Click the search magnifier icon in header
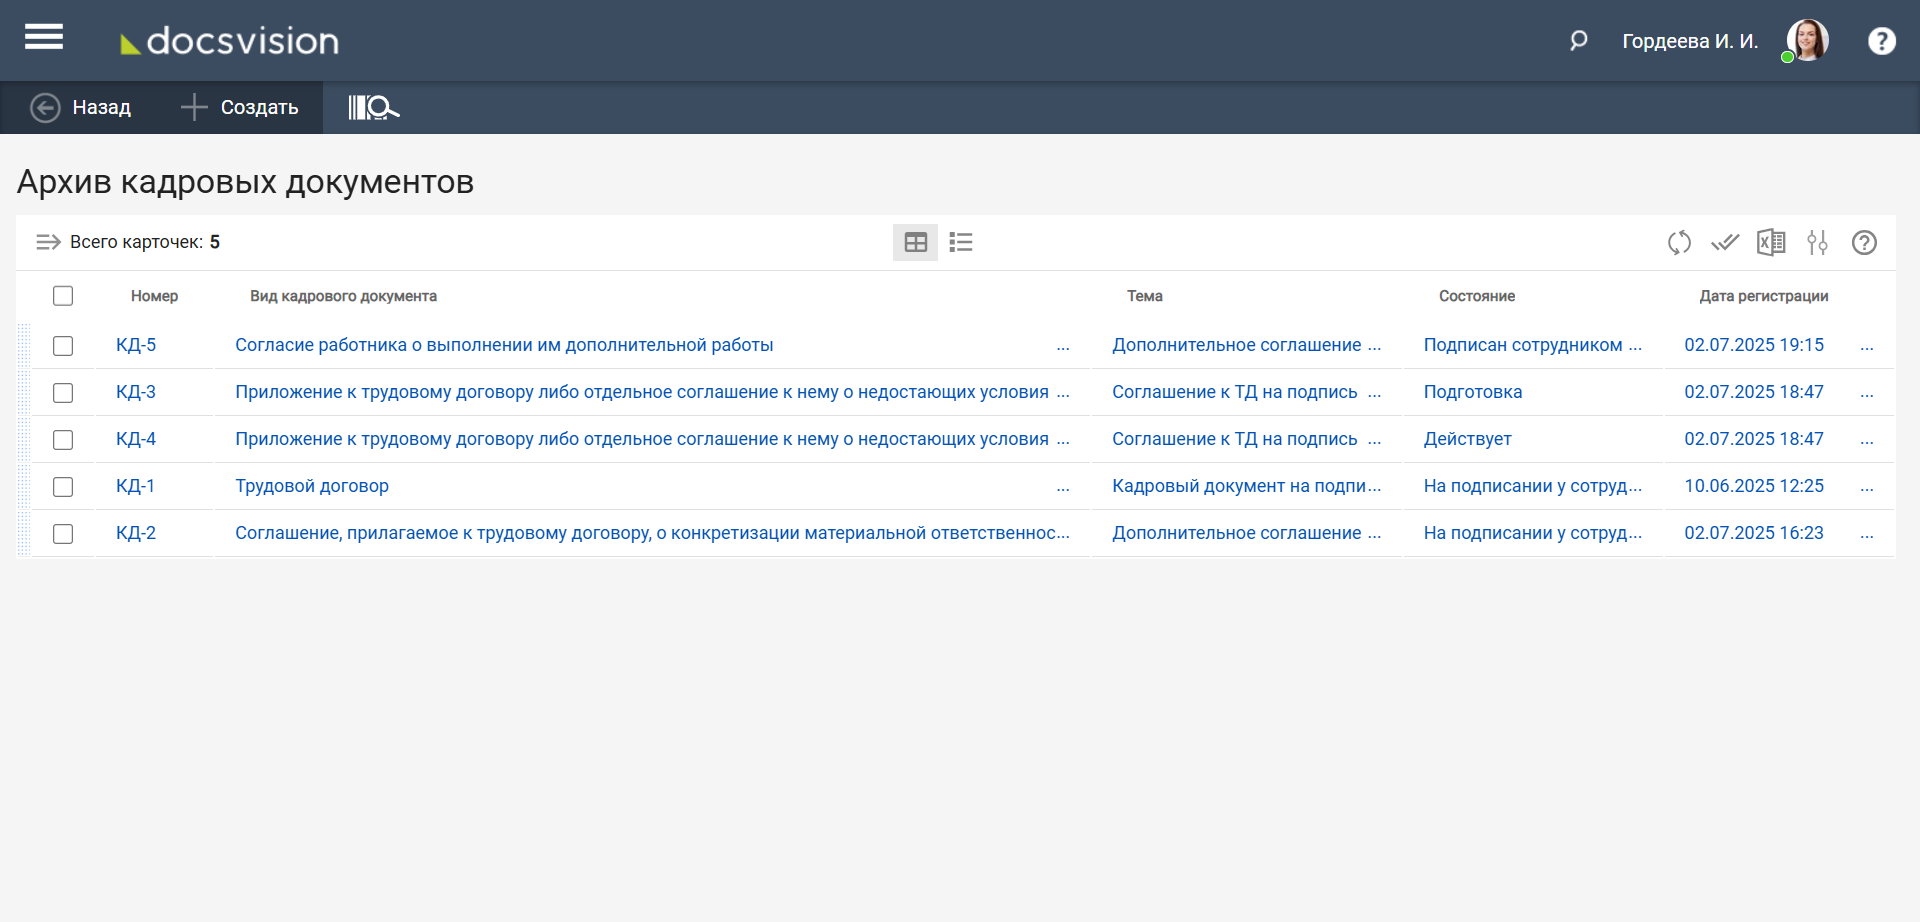Screen dimensions: 1920x922 pyautogui.click(x=1578, y=41)
